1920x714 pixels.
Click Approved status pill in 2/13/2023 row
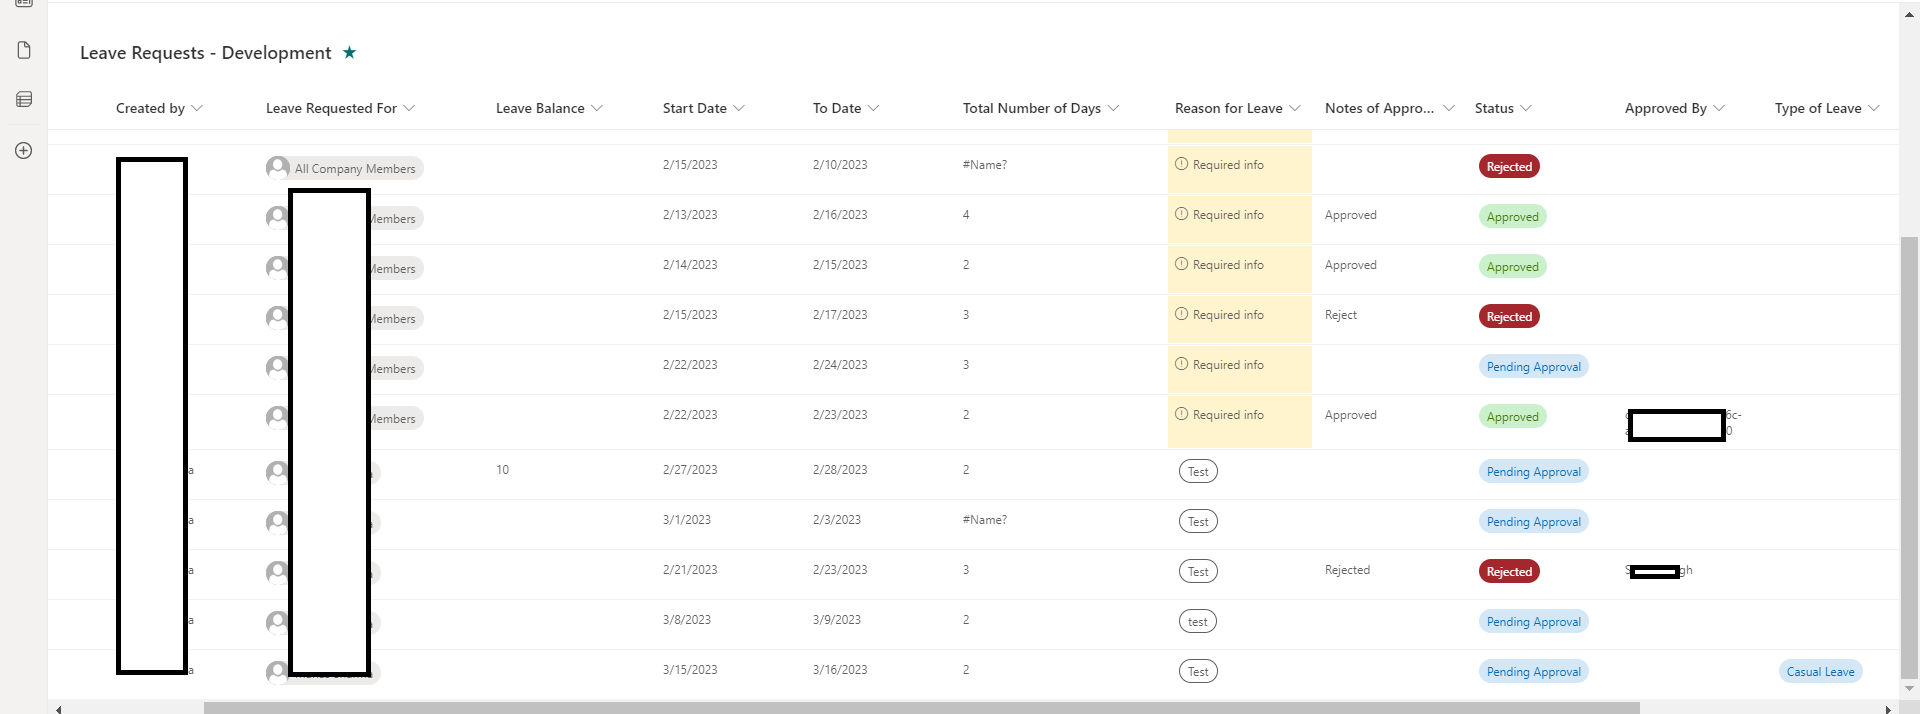[x=1513, y=217]
